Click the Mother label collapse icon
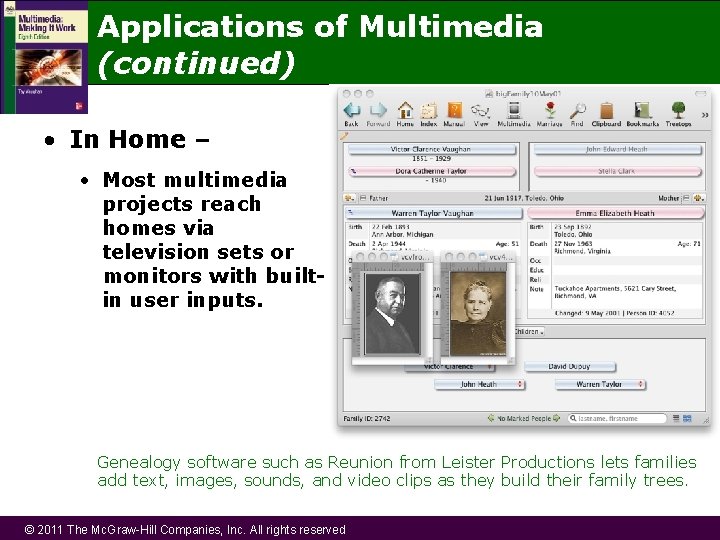Image resolution: width=720 pixels, height=540 pixels. click(x=686, y=198)
